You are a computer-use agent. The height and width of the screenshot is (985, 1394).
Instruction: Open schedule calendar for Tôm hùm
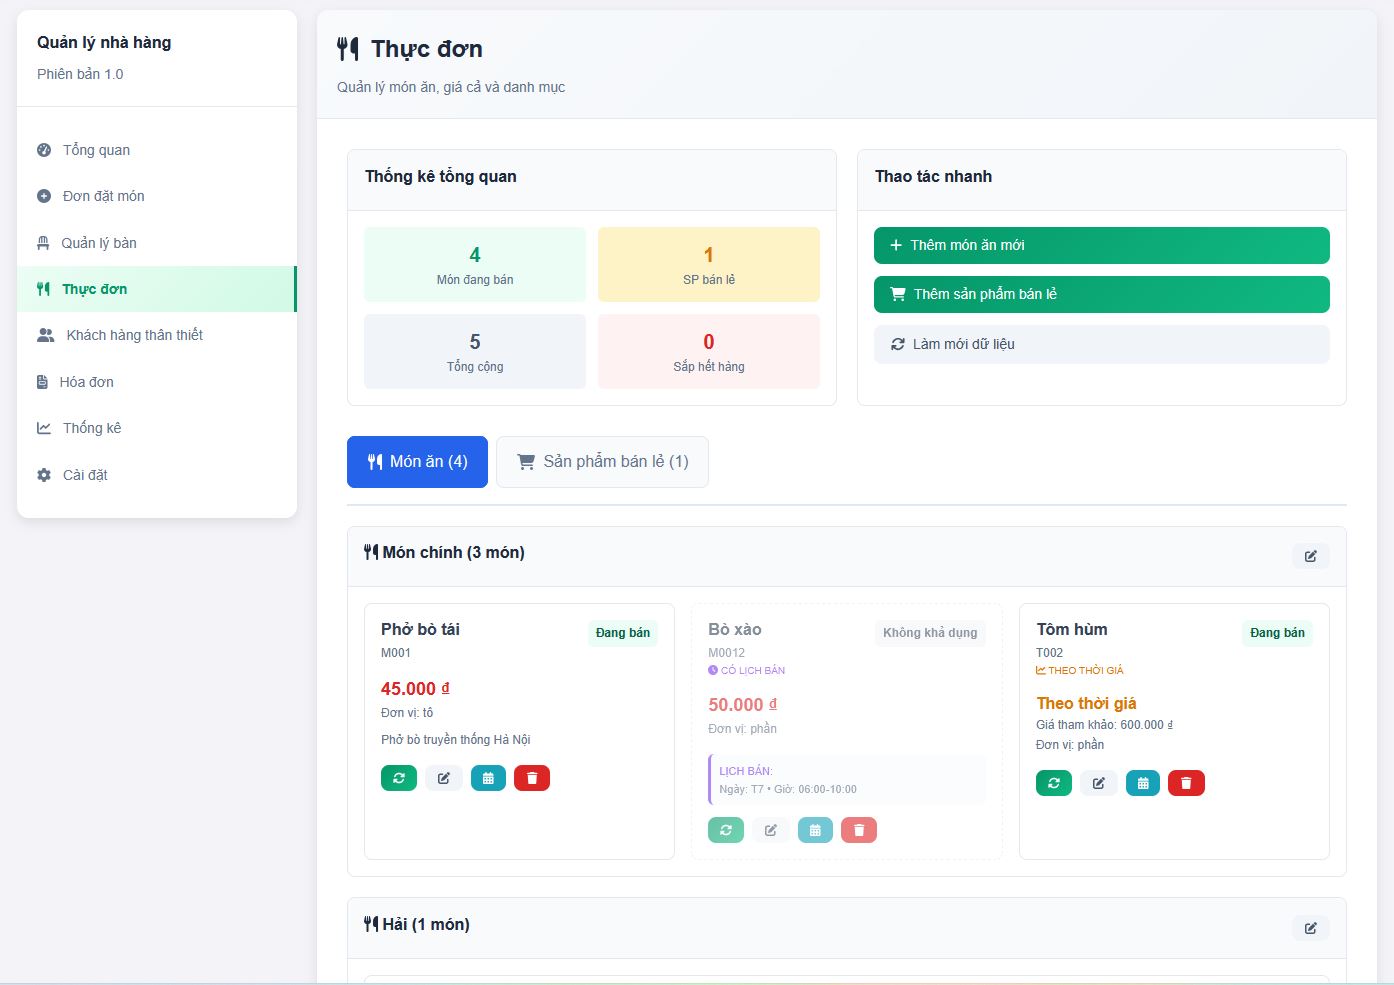pyautogui.click(x=1143, y=783)
